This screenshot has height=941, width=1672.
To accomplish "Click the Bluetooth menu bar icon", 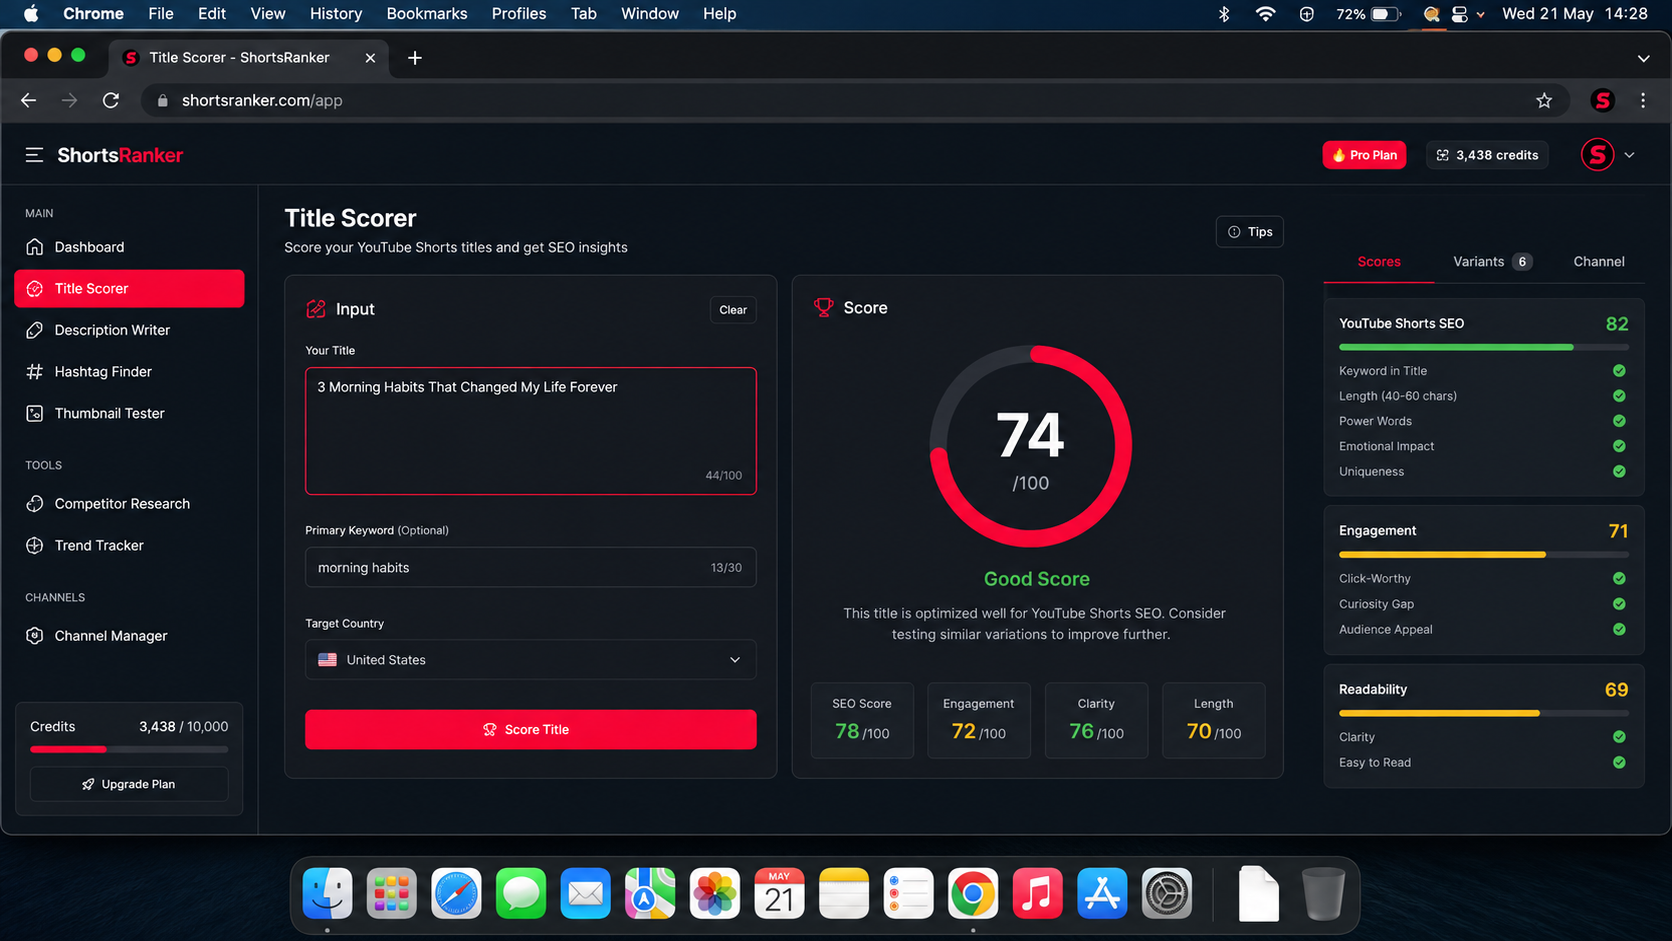I will 1224,14.
